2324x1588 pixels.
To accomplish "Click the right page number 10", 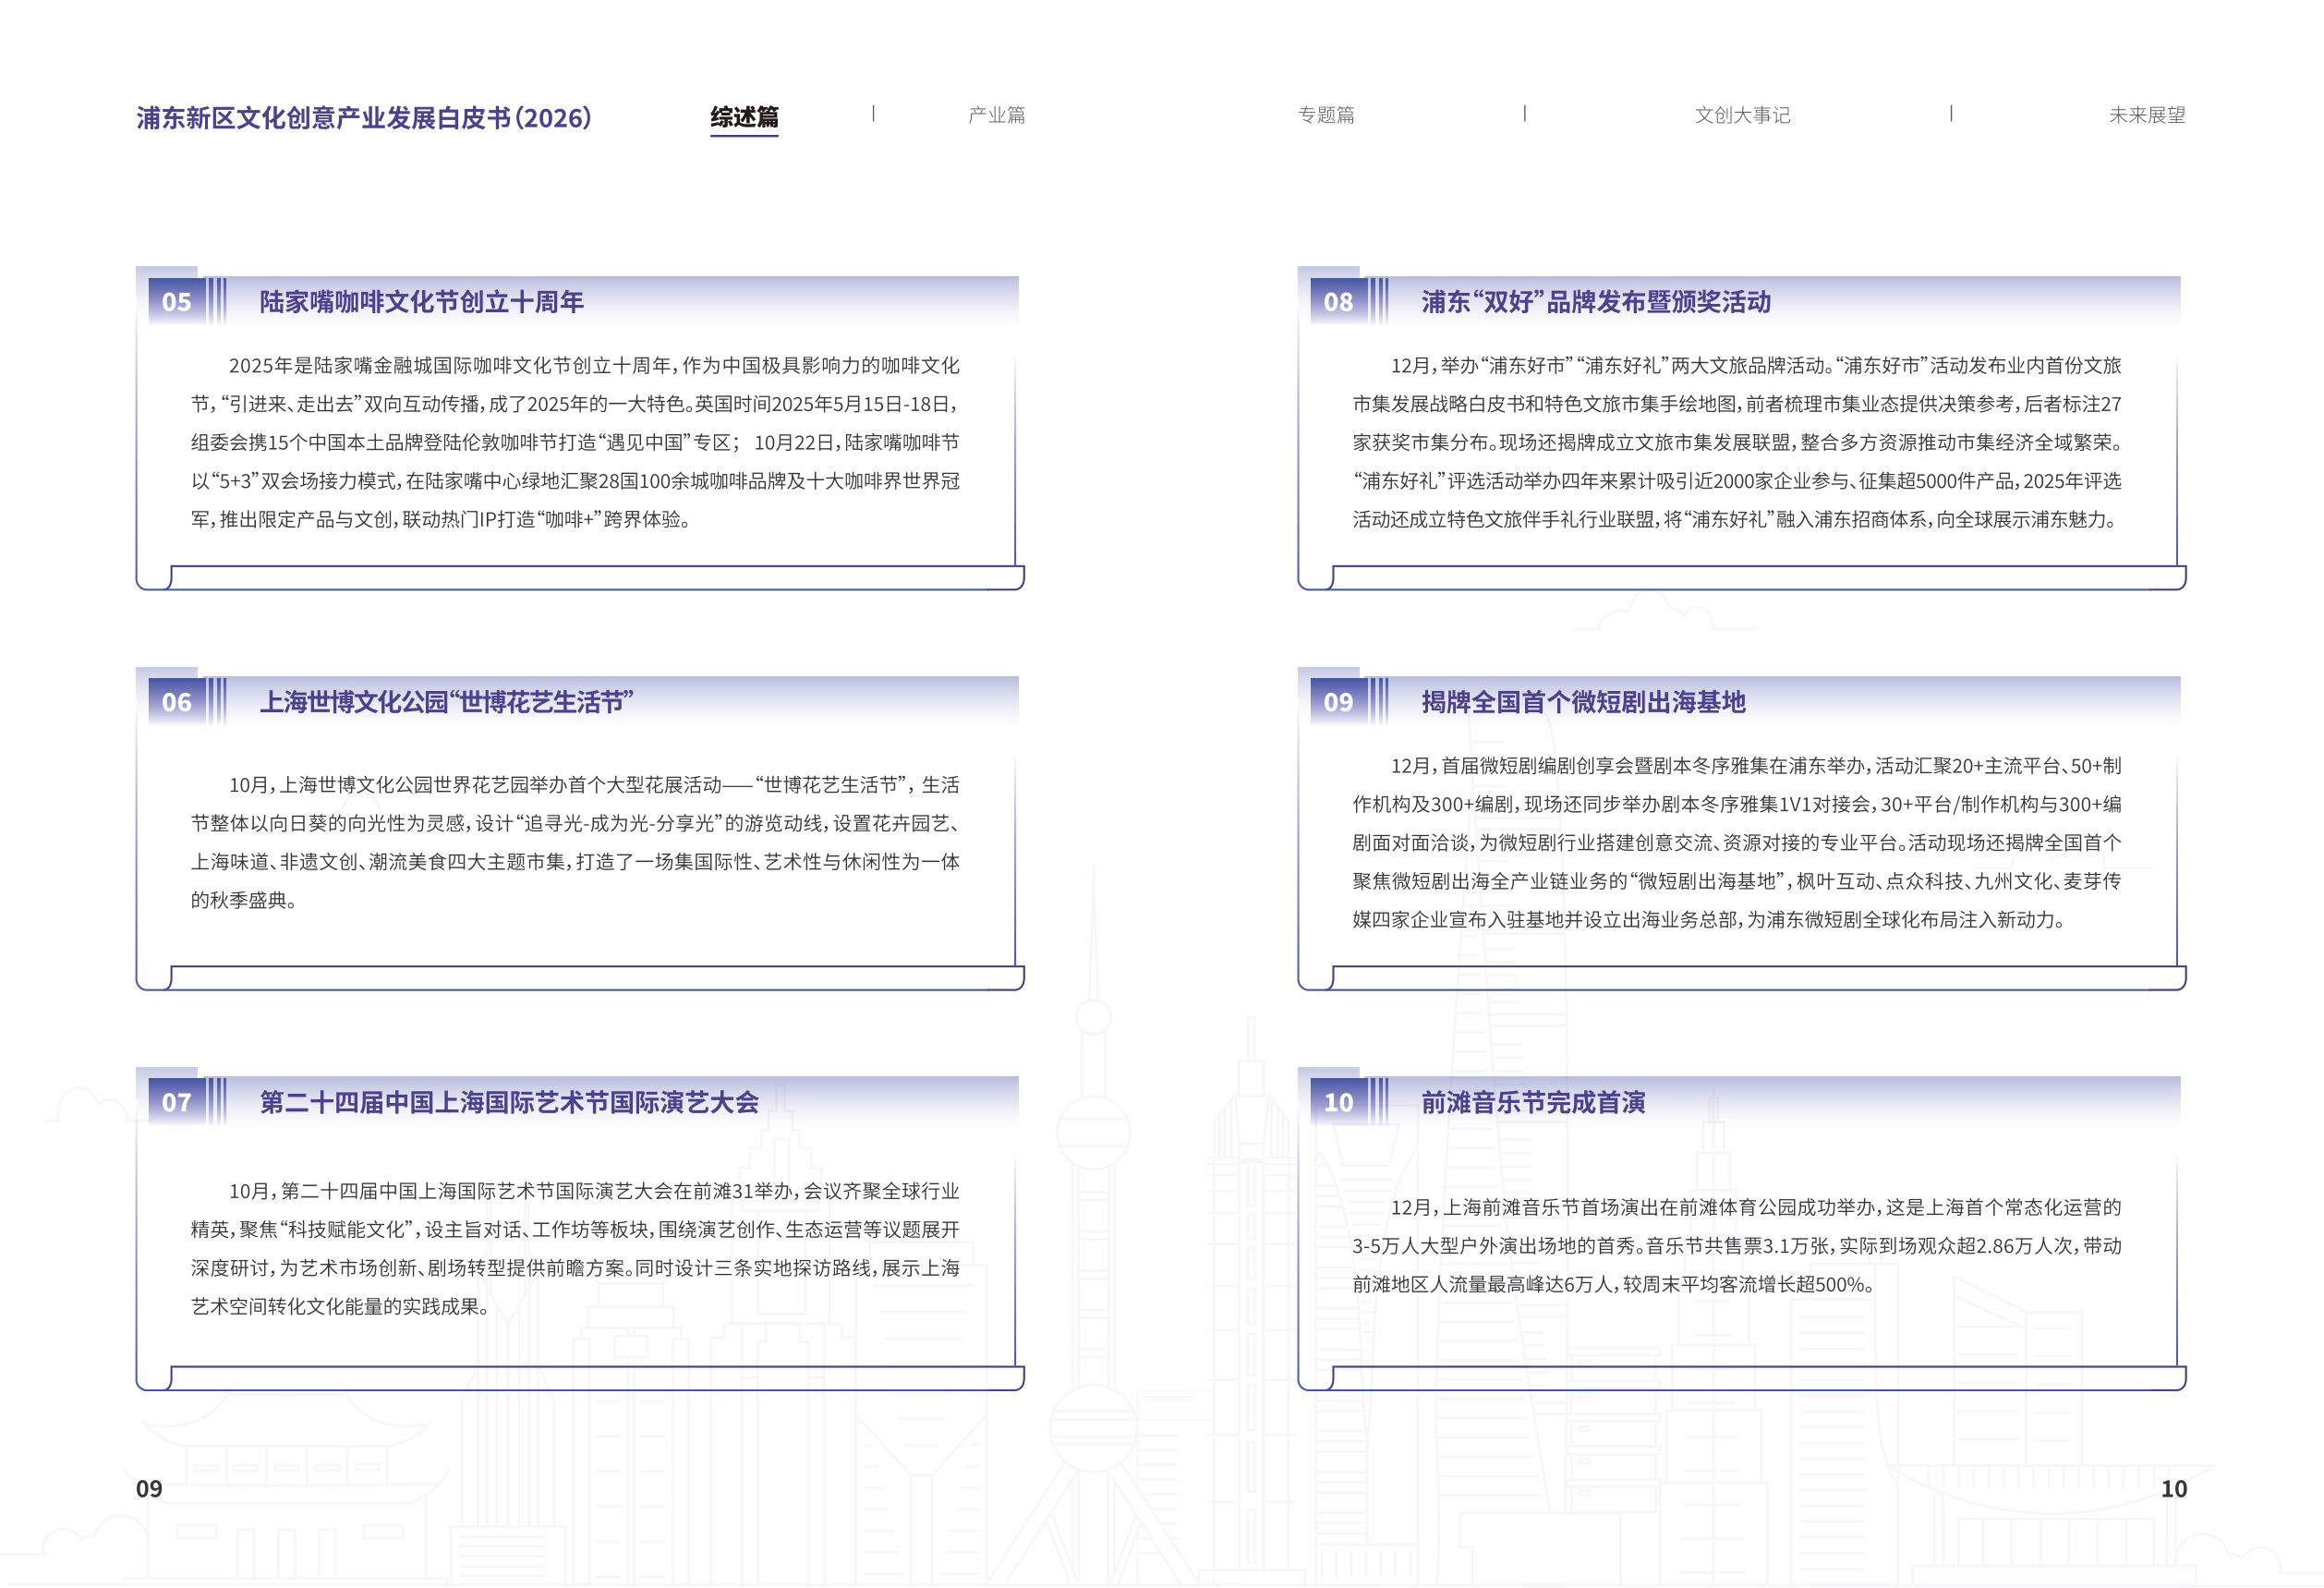I will 2174,1488.
